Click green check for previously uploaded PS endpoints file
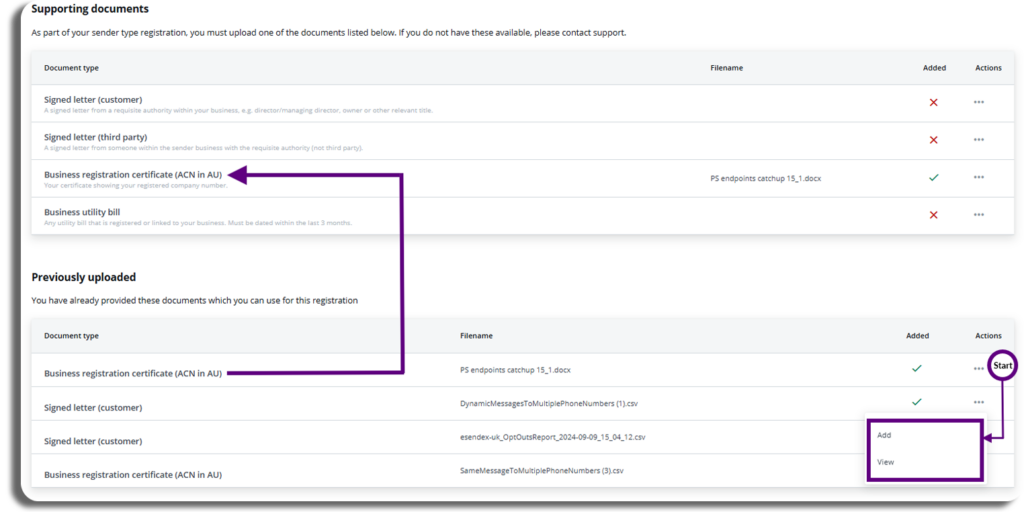 pos(917,369)
